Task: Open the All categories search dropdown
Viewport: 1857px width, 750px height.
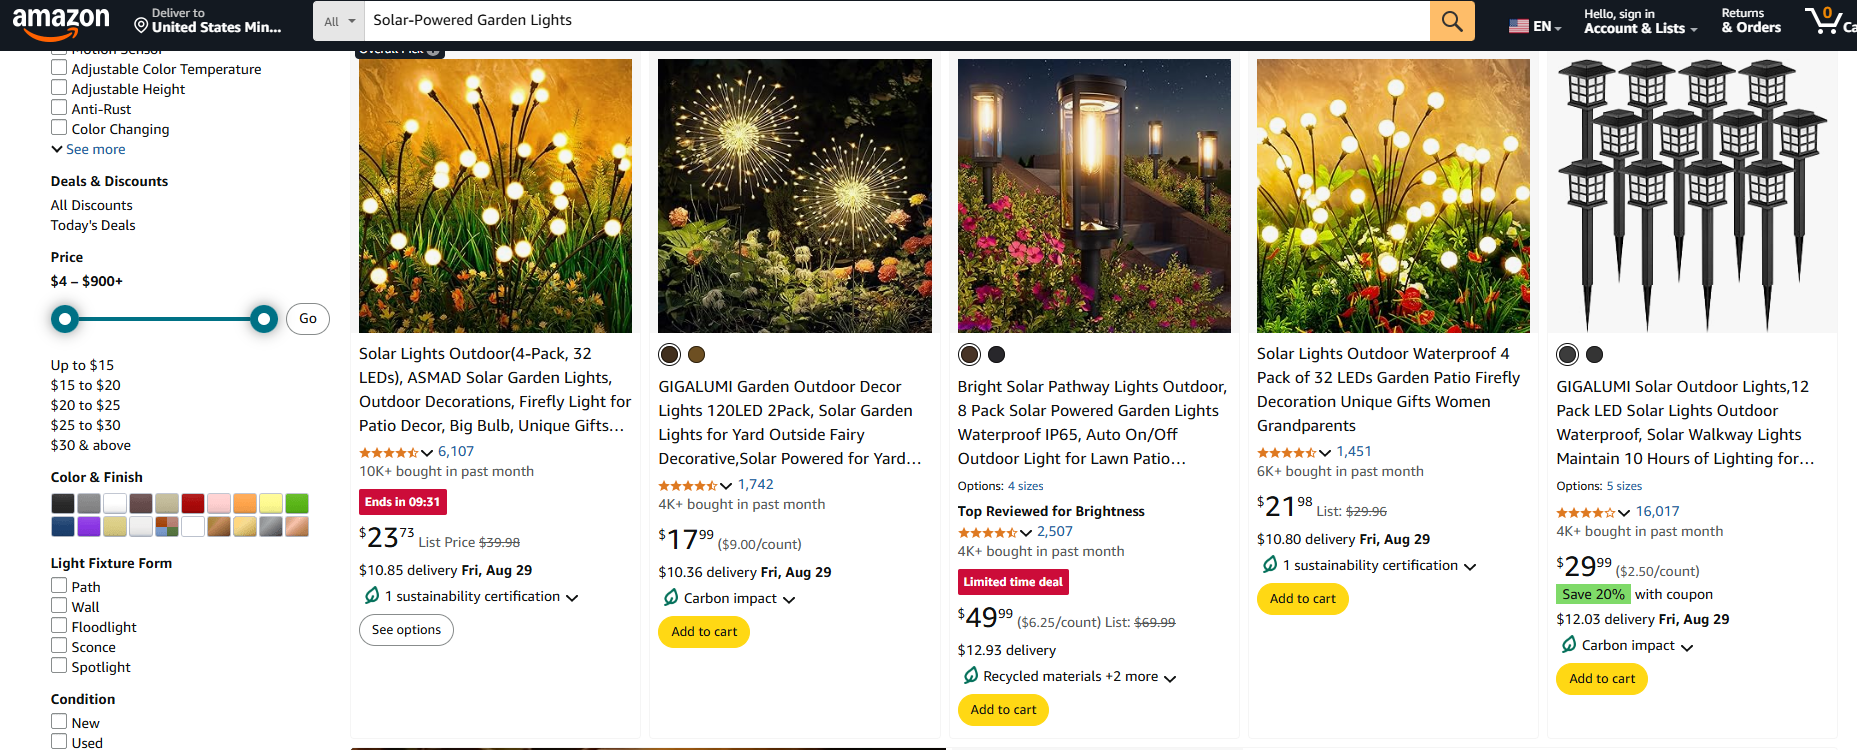Action: pyautogui.click(x=339, y=20)
